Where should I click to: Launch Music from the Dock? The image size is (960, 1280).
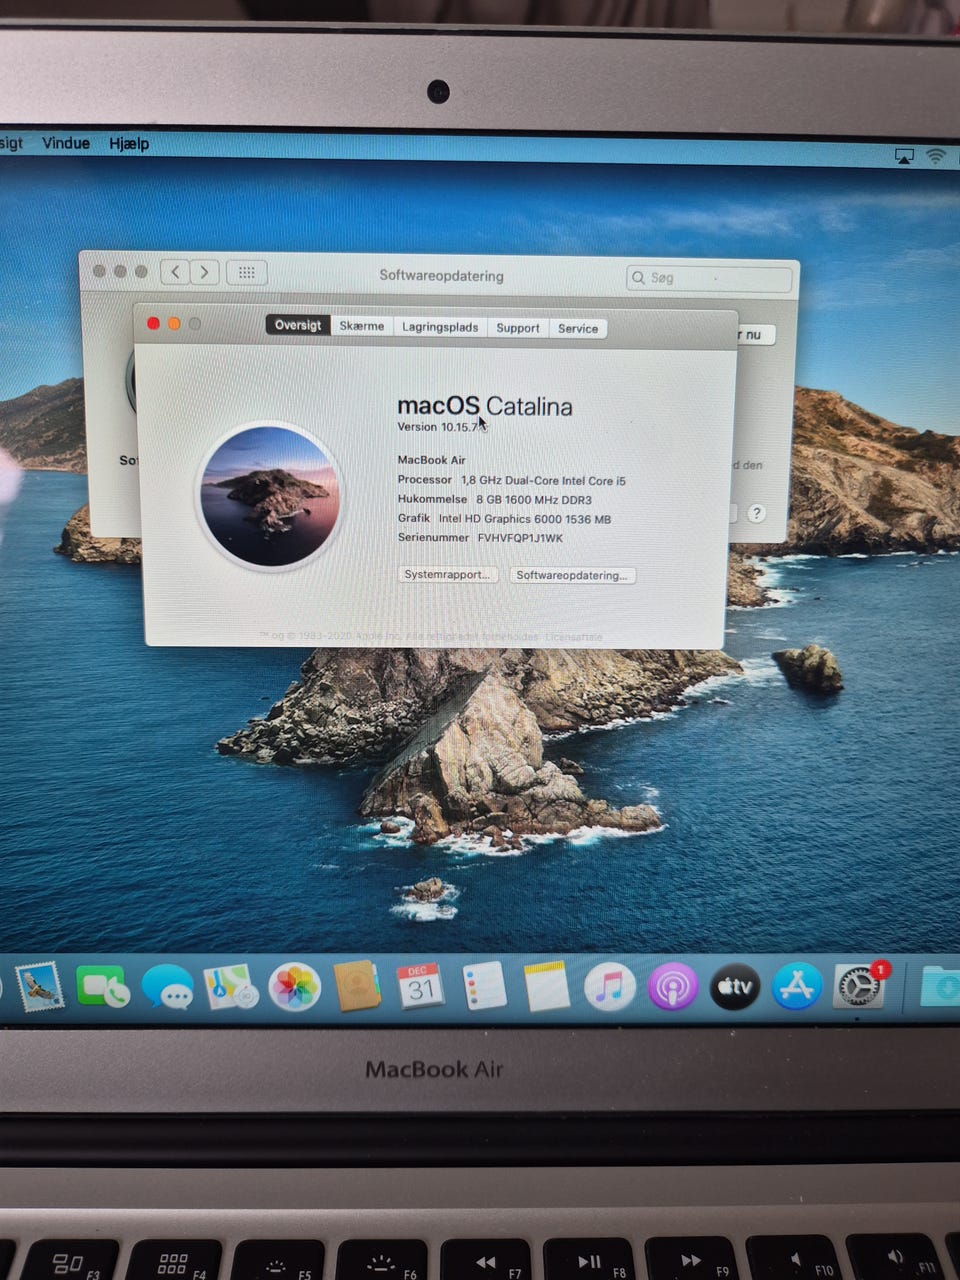click(609, 988)
